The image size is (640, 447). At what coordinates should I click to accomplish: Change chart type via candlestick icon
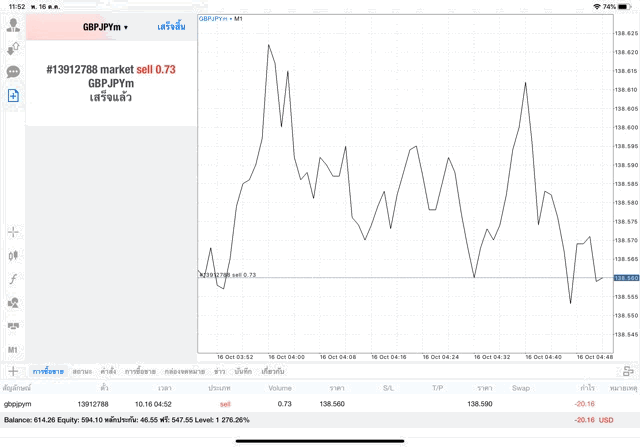coord(13,256)
